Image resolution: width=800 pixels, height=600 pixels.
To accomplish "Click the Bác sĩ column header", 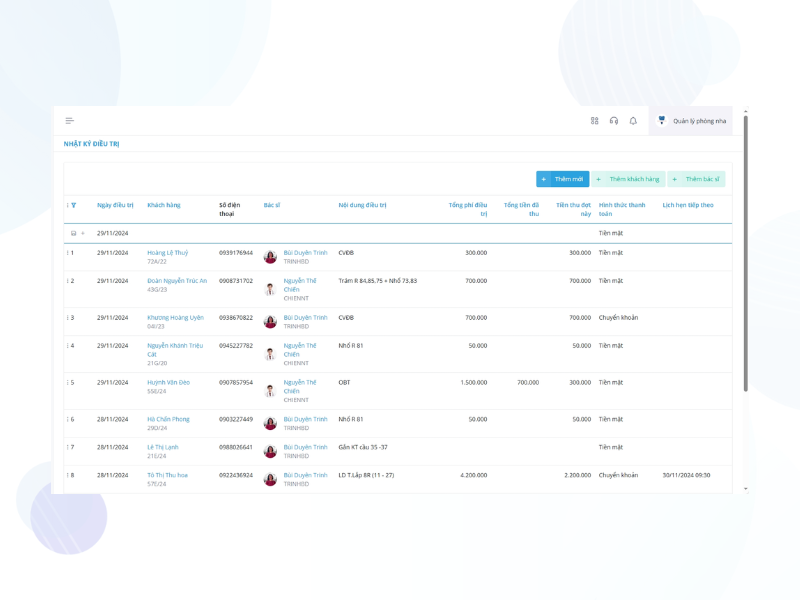I will click(271, 205).
